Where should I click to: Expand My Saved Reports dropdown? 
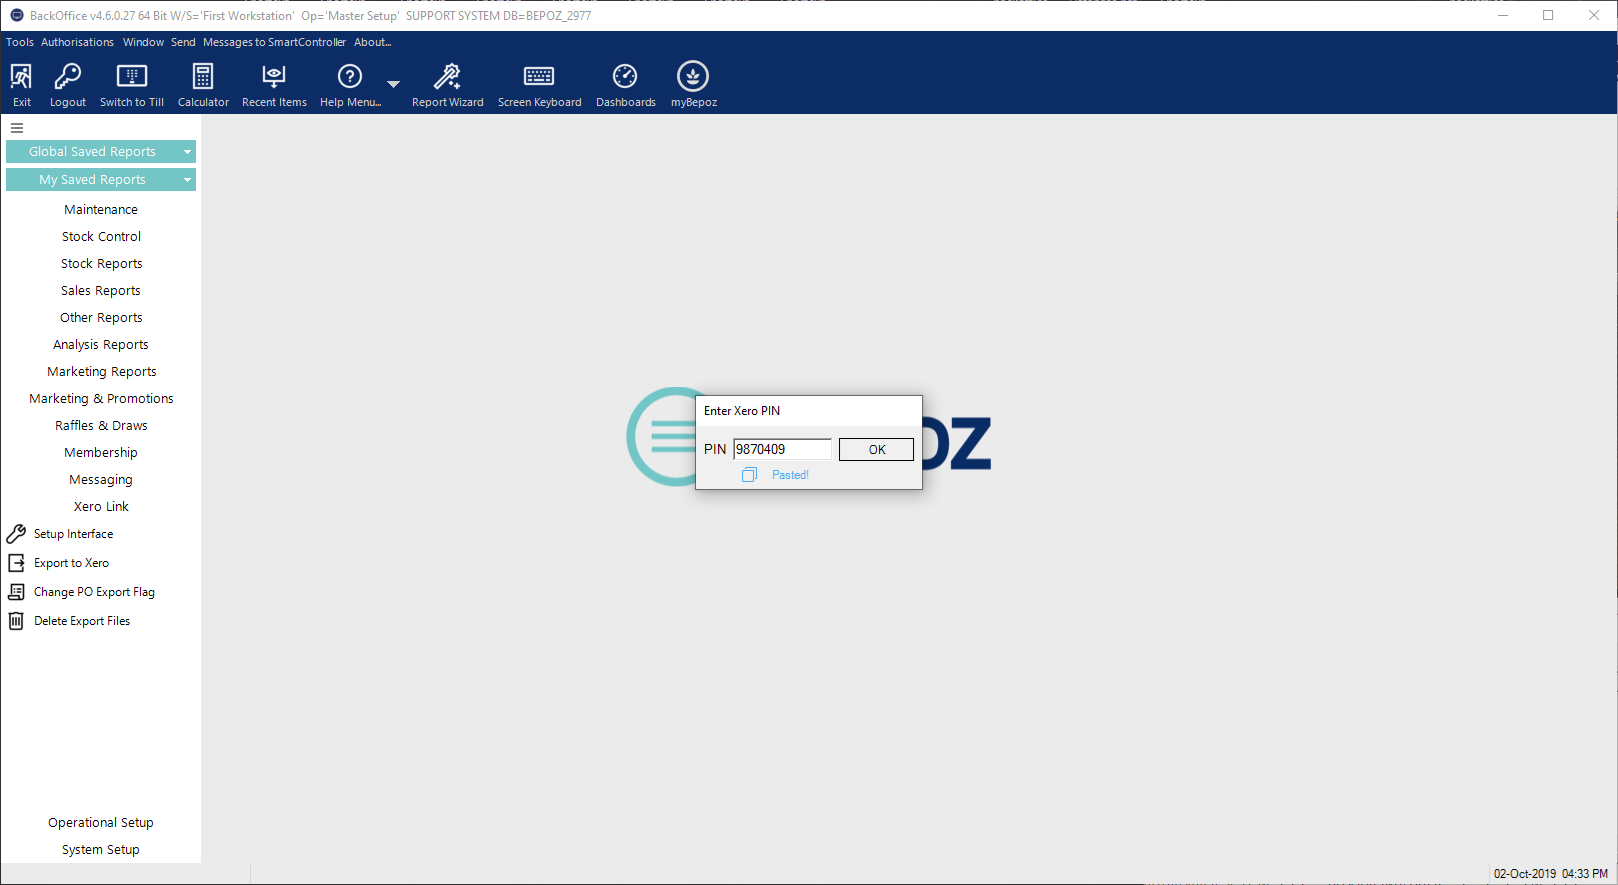click(x=187, y=180)
